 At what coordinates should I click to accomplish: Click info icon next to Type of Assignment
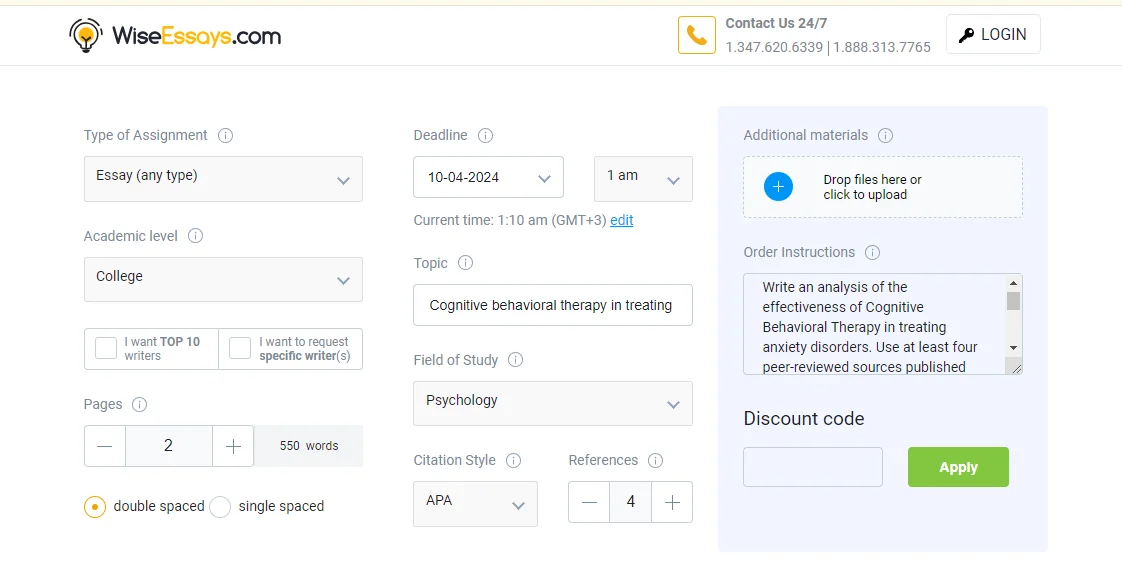click(x=225, y=135)
